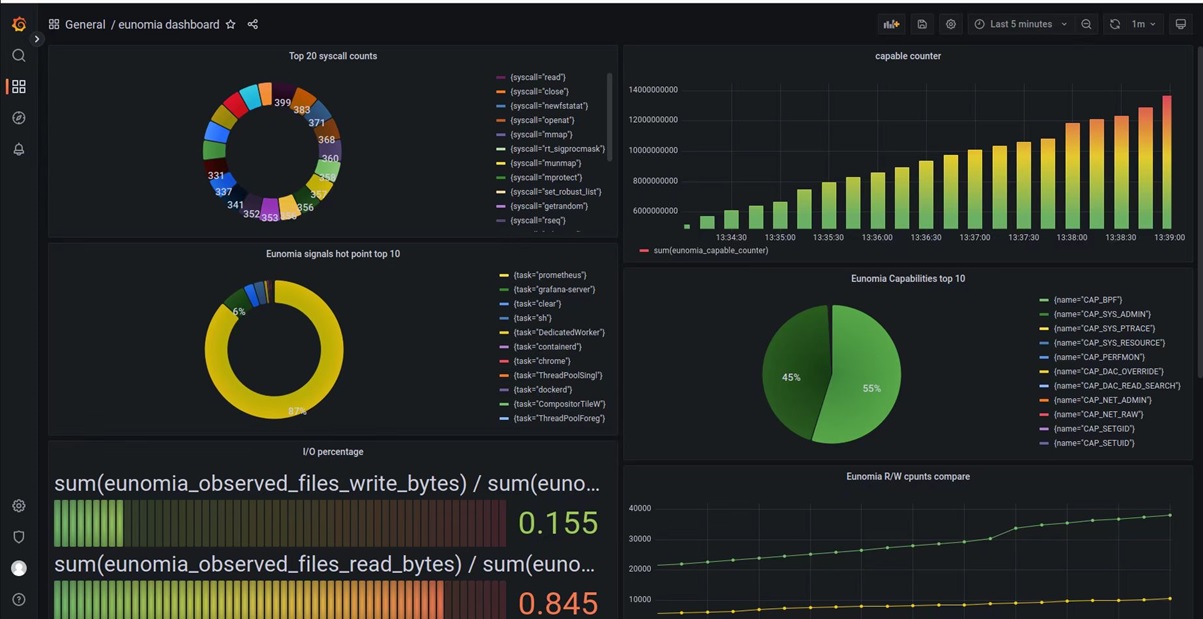Open the Explore compass in the sidebar
1203x619 pixels.
pos(18,117)
